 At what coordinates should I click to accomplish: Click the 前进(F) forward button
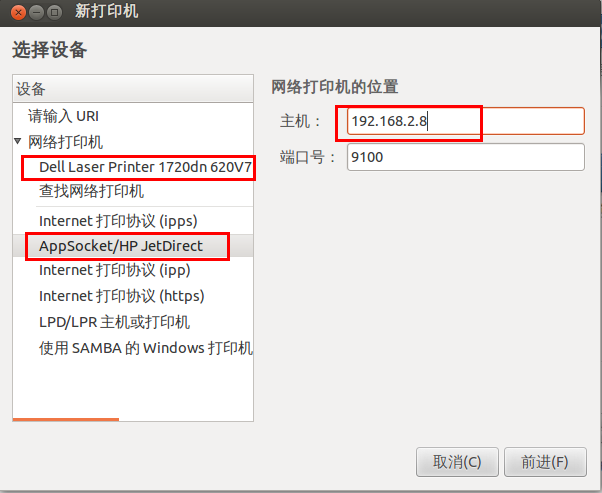(x=545, y=462)
